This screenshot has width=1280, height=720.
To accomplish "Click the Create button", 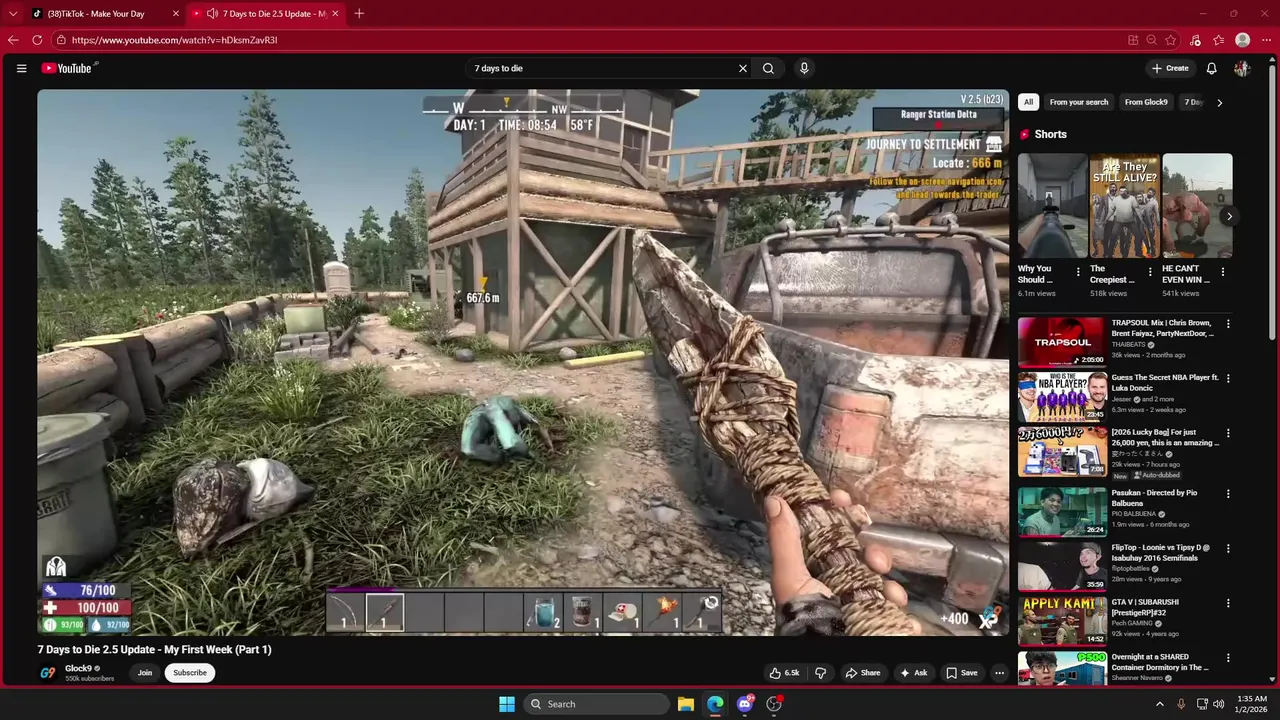I will (x=1170, y=68).
